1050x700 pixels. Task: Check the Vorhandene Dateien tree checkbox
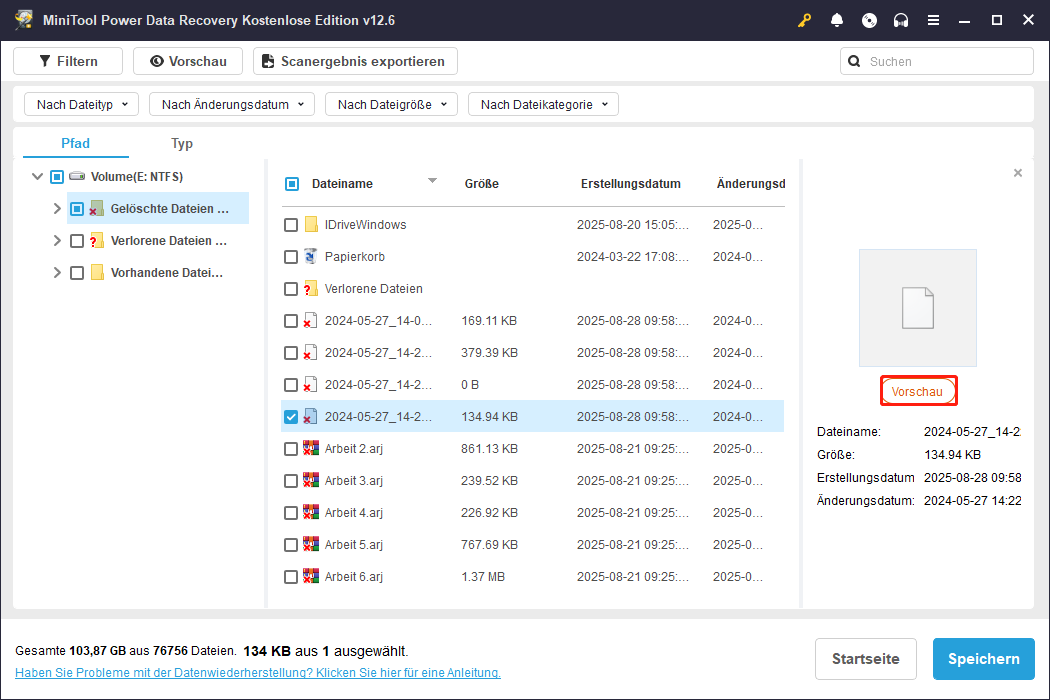point(77,273)
